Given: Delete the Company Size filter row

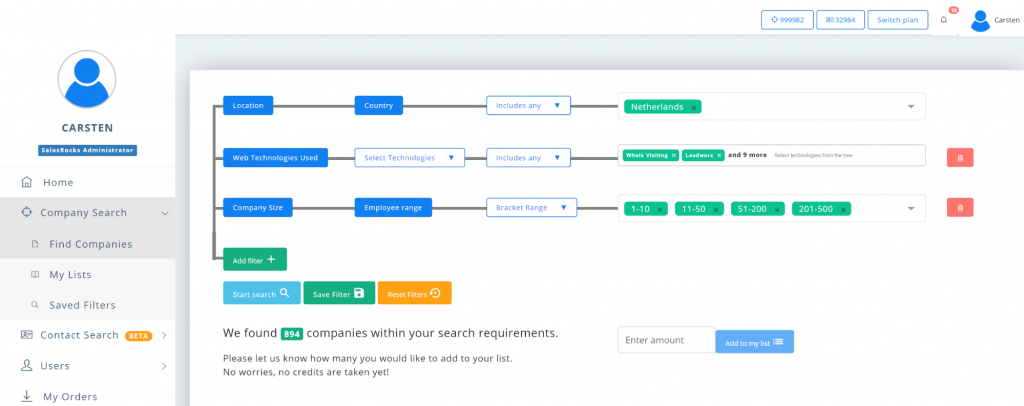Looking at the screenshot, I should click(960, 208).
